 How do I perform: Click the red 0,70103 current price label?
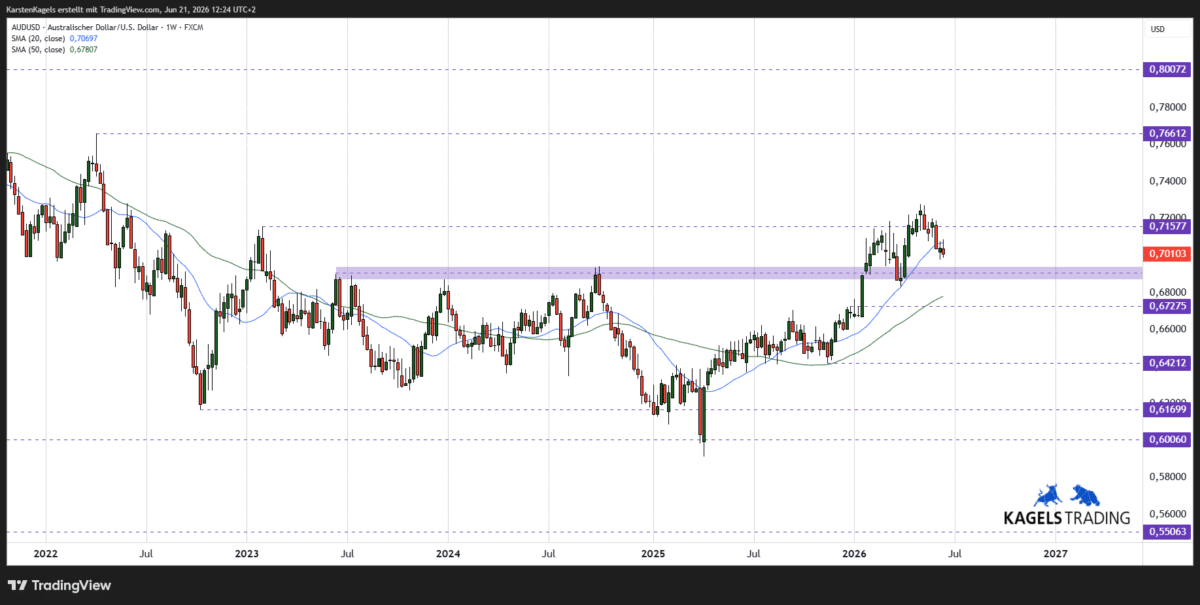point(1167,254)
